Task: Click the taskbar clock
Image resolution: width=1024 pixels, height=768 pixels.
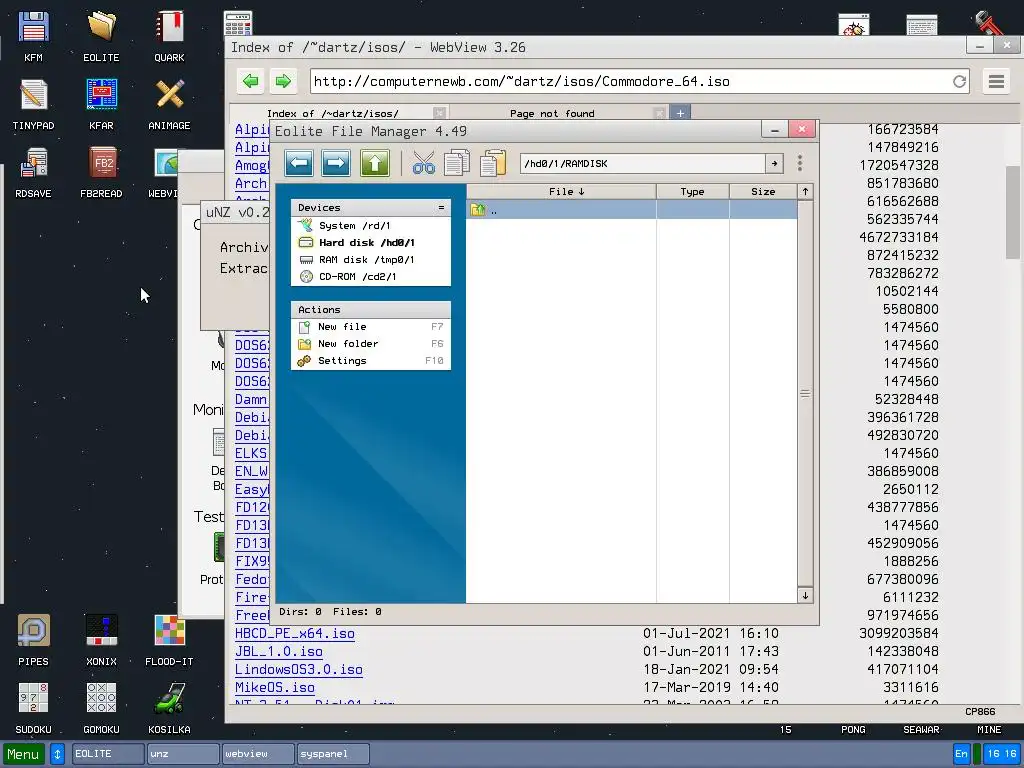Action: pyautogui.click(x=1002, y=754)
